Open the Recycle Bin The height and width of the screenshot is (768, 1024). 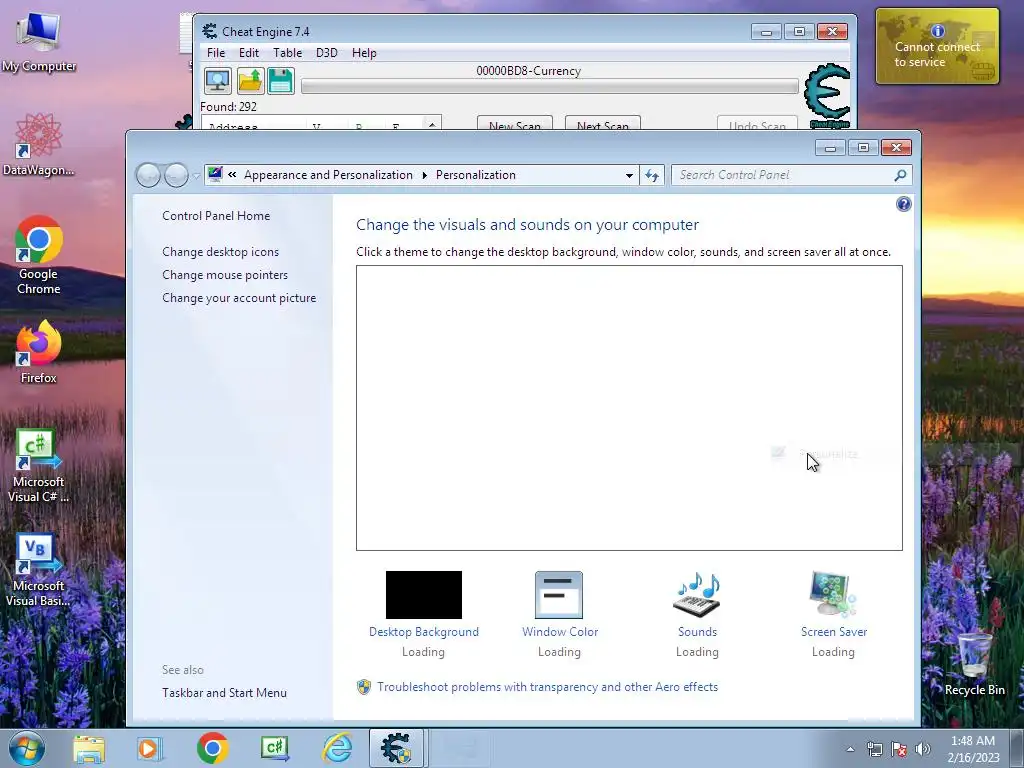coord(974,664)
